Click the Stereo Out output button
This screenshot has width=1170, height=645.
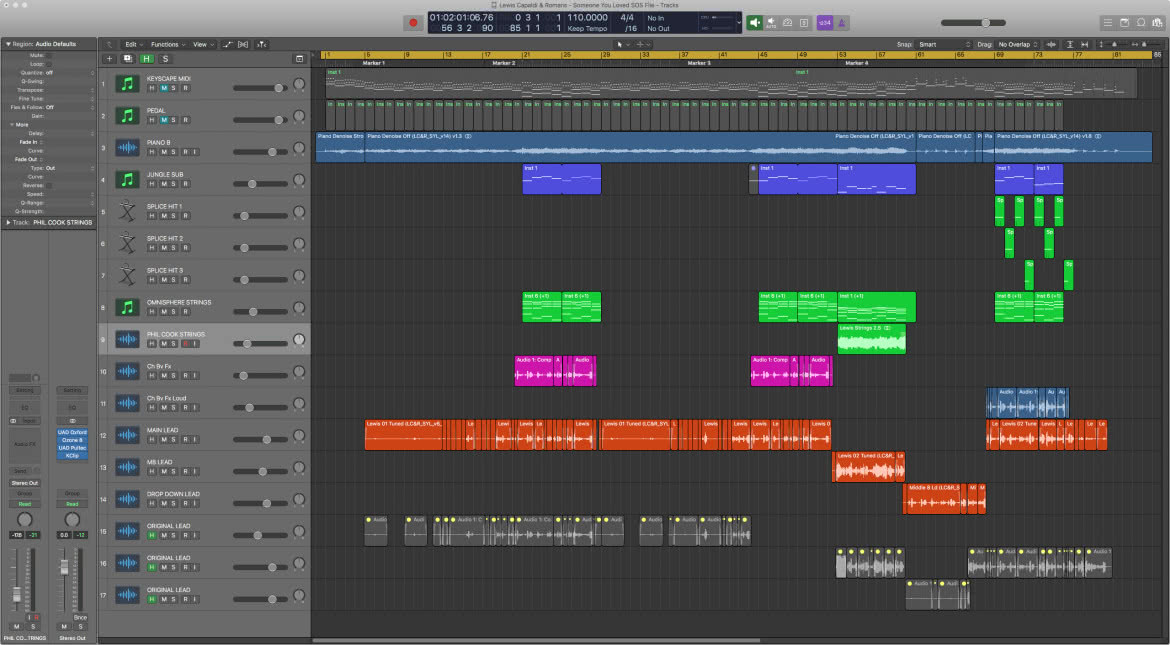coord(25,483)
